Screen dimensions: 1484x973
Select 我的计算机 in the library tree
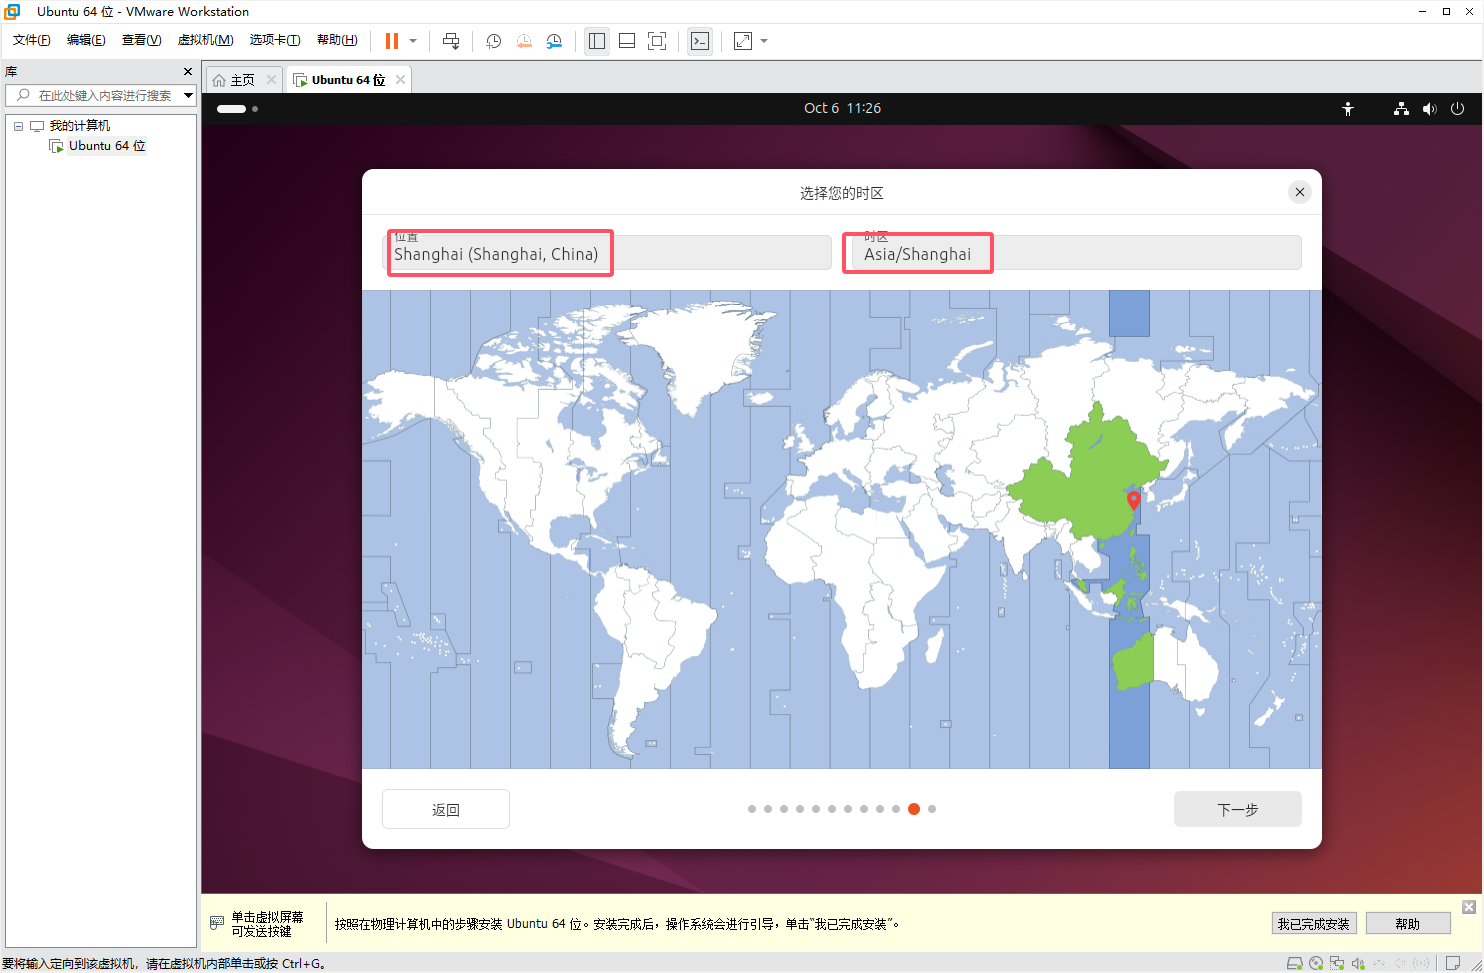80,126
